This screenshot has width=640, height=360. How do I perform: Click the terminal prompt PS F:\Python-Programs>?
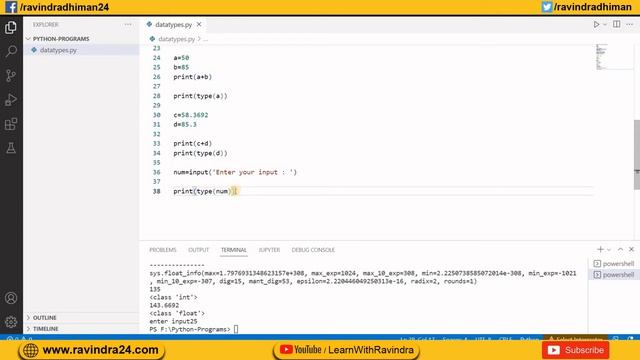(189, 329)
